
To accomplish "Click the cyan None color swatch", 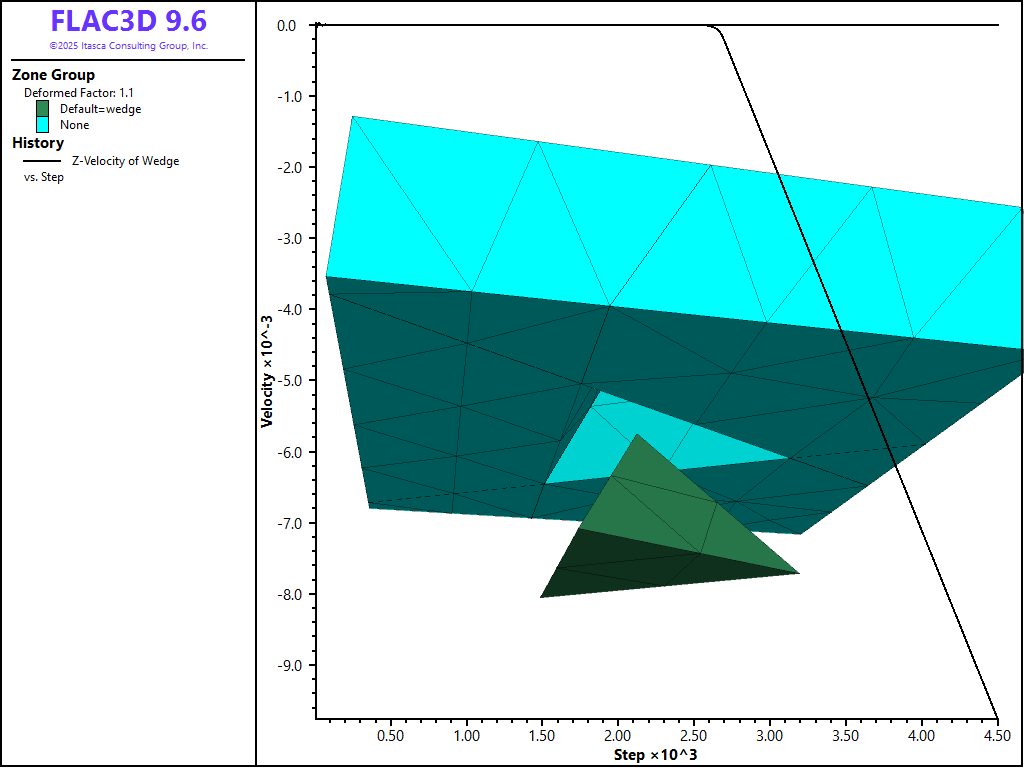I will [x=43, y=125].
